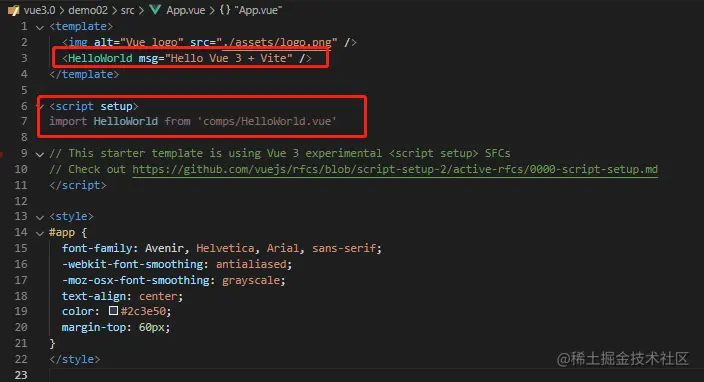Collapse the #app rule at line 14

[40, 233]
